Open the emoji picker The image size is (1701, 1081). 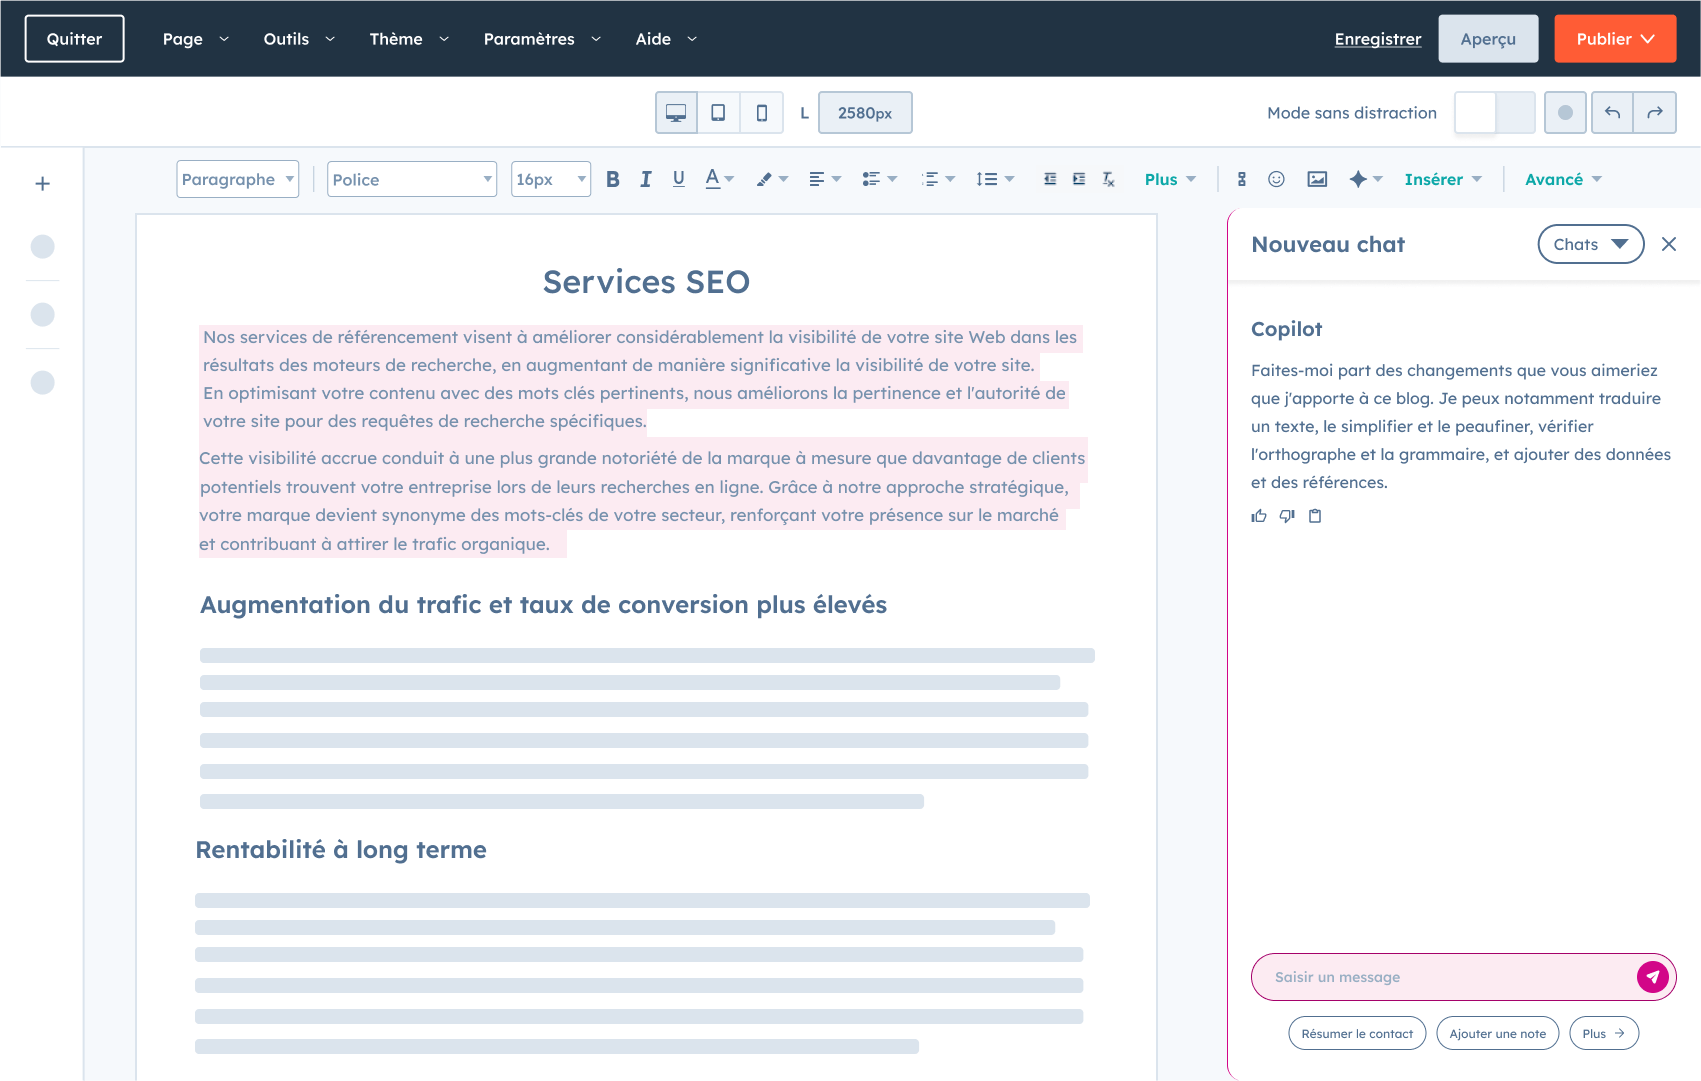[1276, 179]
